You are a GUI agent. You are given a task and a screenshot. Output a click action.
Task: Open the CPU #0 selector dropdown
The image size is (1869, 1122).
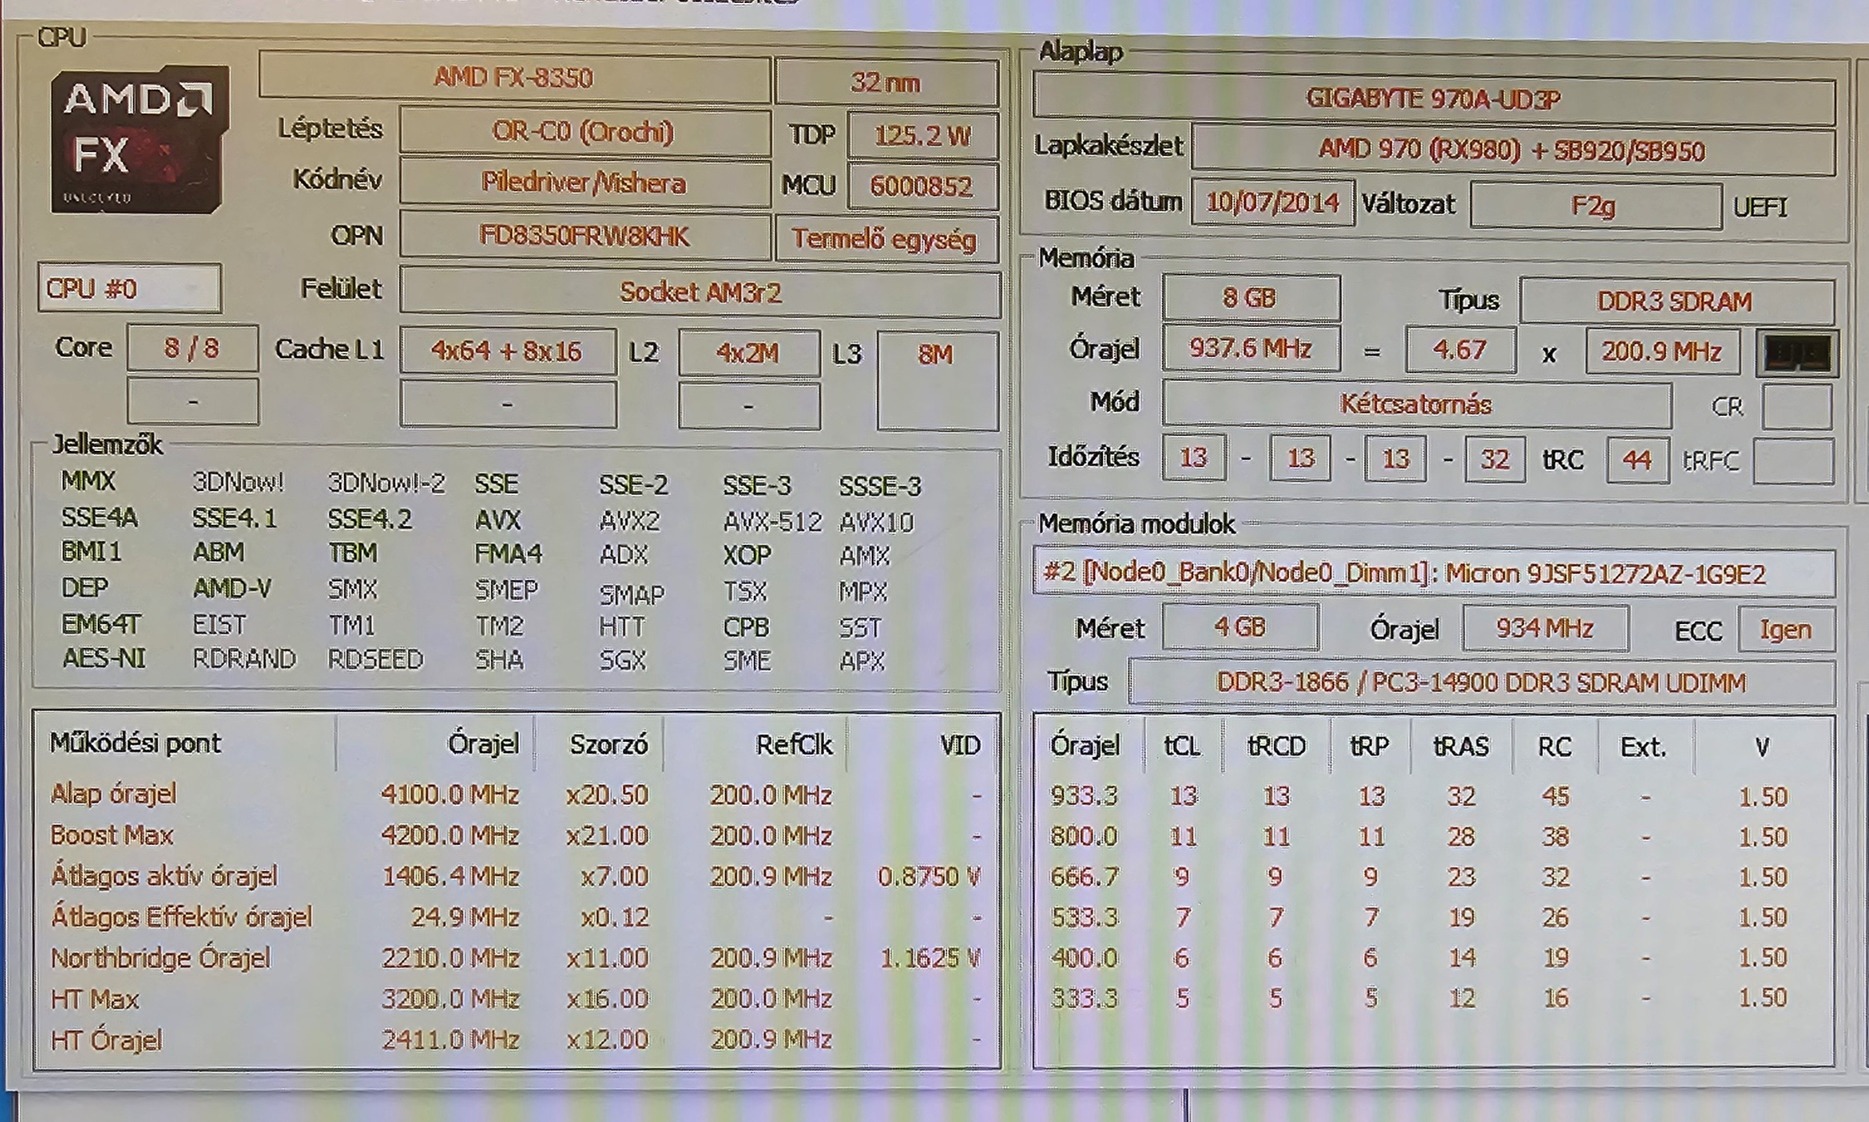tap(129, 289)
